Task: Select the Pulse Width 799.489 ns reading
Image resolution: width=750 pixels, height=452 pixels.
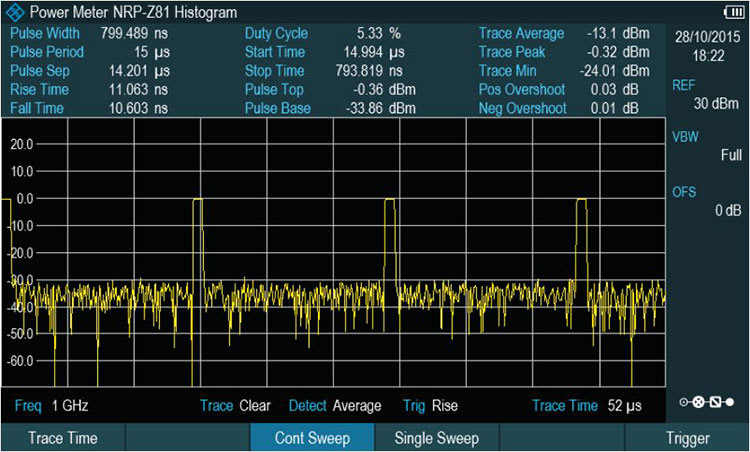Action: tap(89, 33)
